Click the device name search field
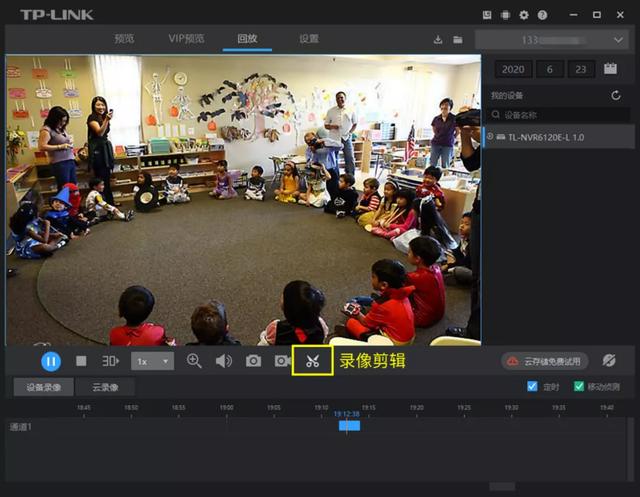This screenshot has width=640, height=497. pyautogui.click(x=559, y=115)
